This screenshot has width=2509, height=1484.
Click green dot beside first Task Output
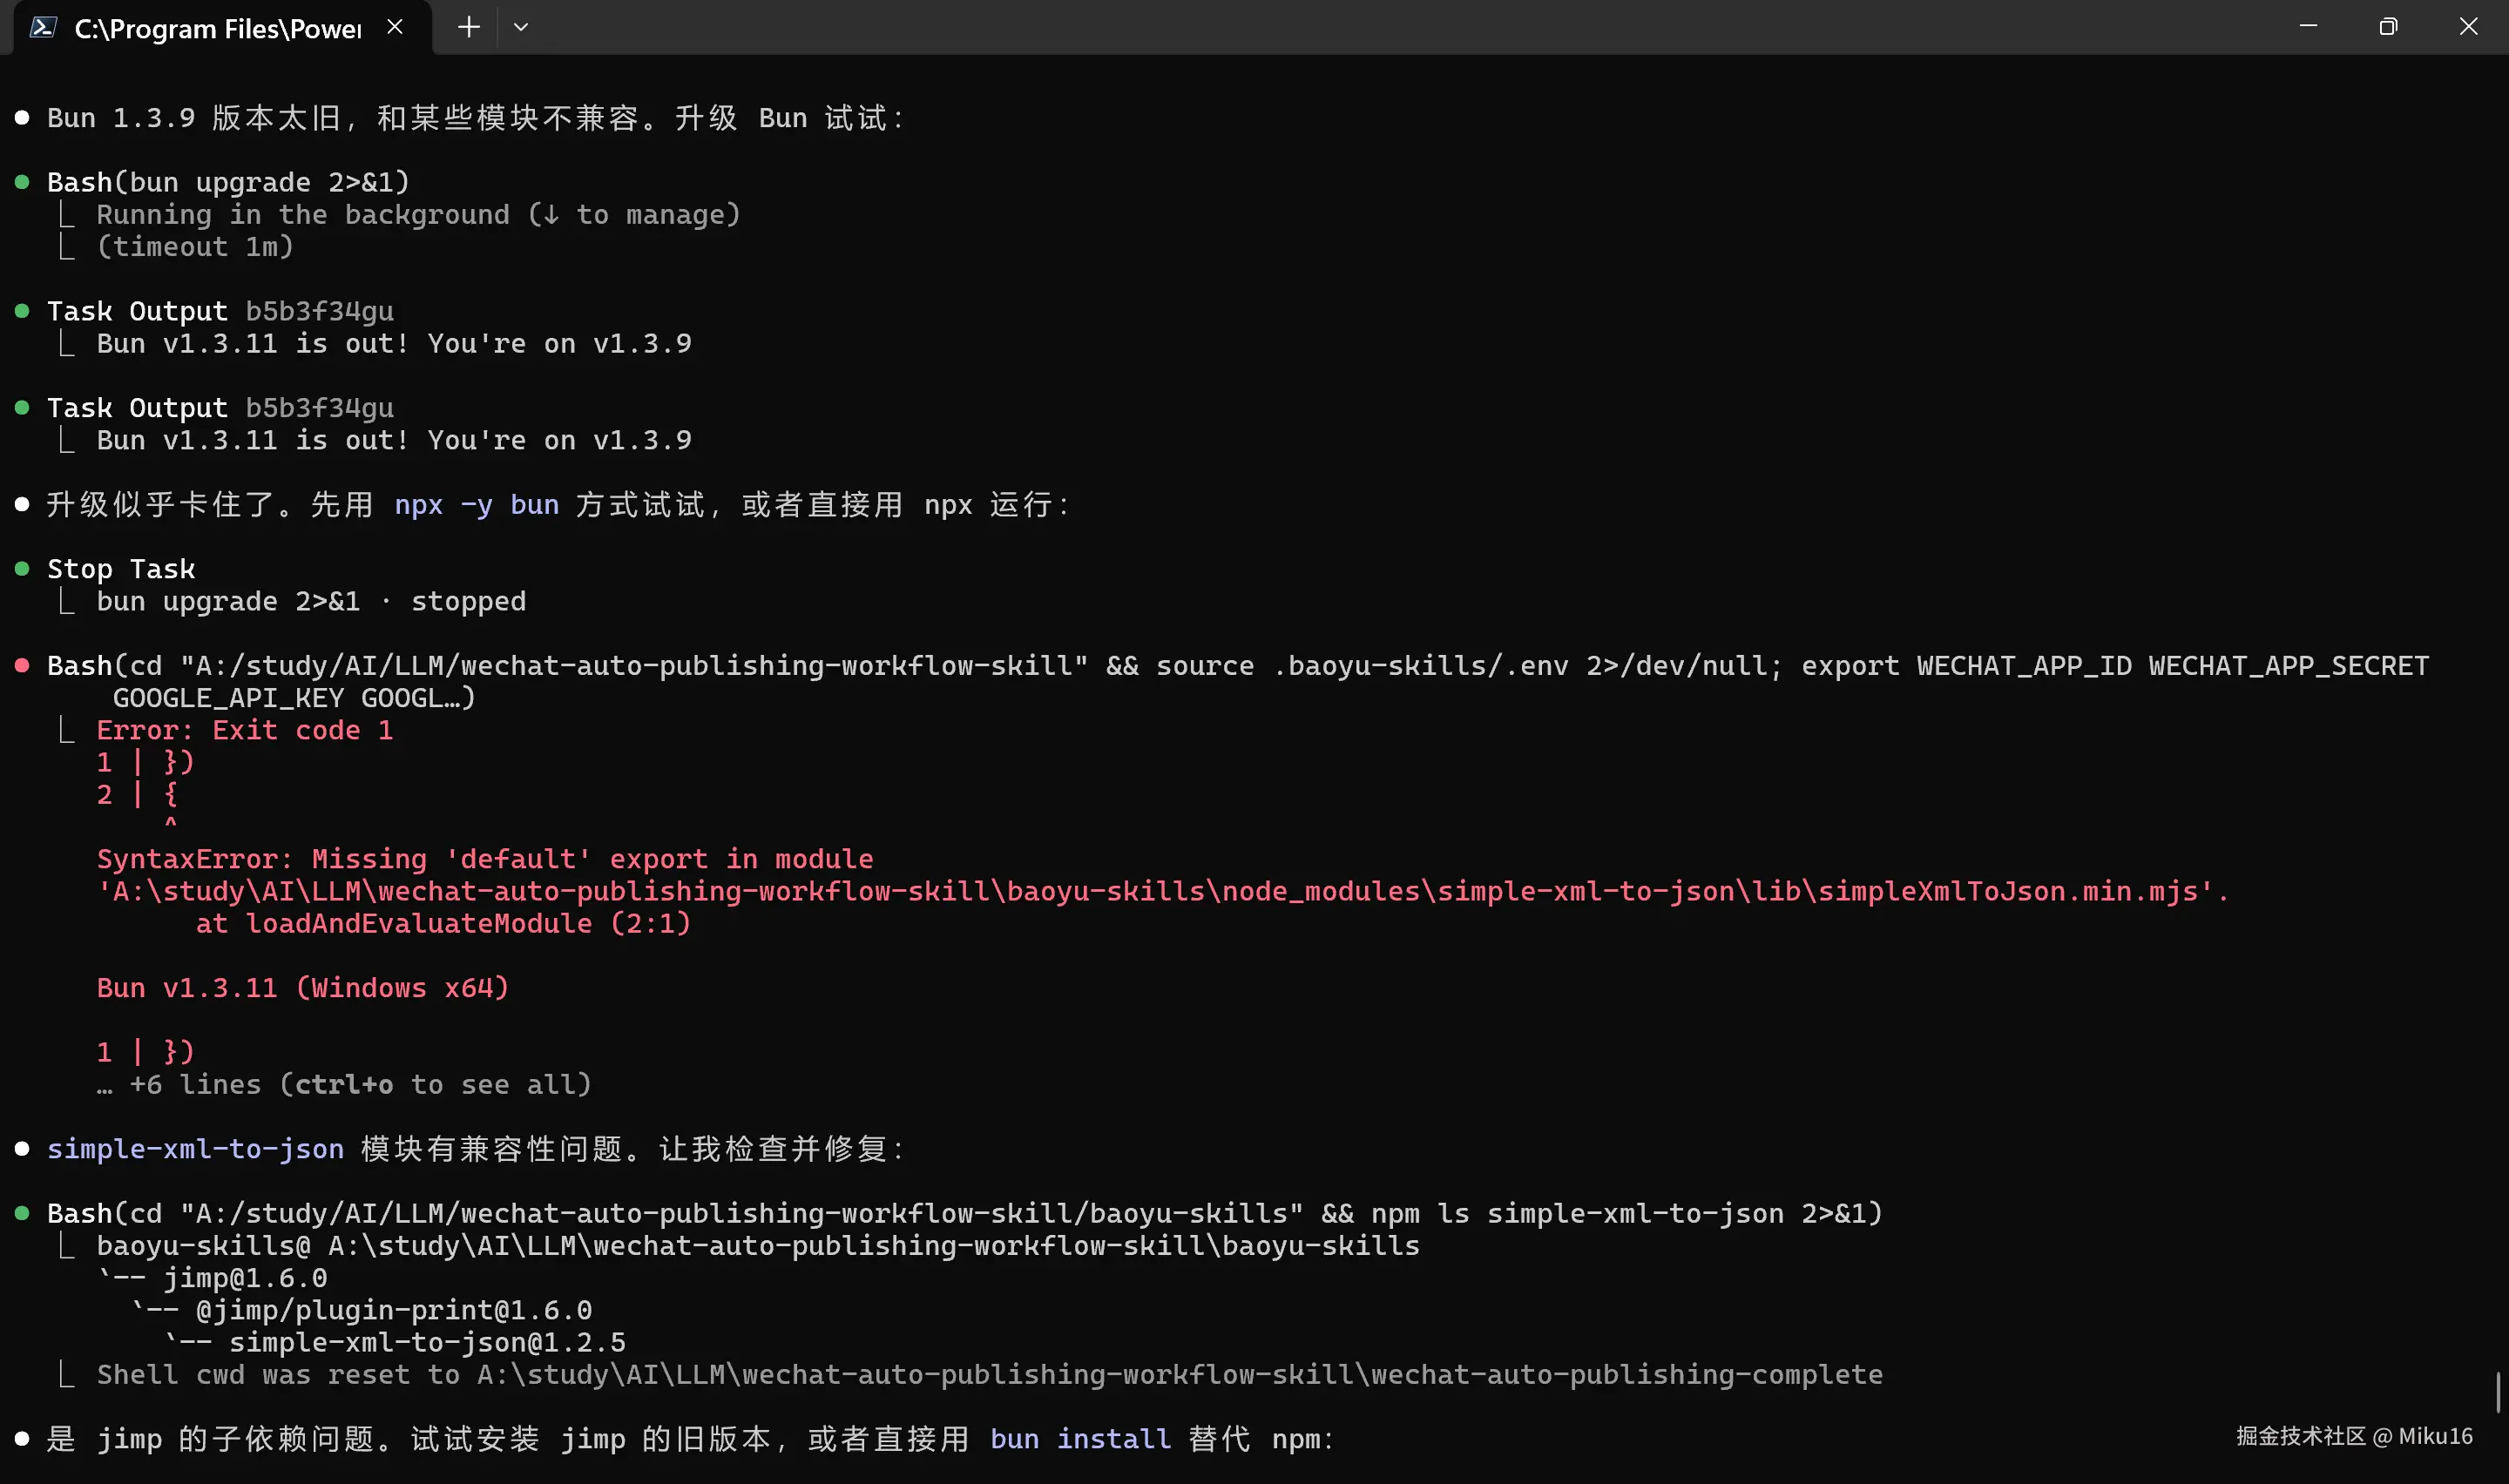coord(22,311)
